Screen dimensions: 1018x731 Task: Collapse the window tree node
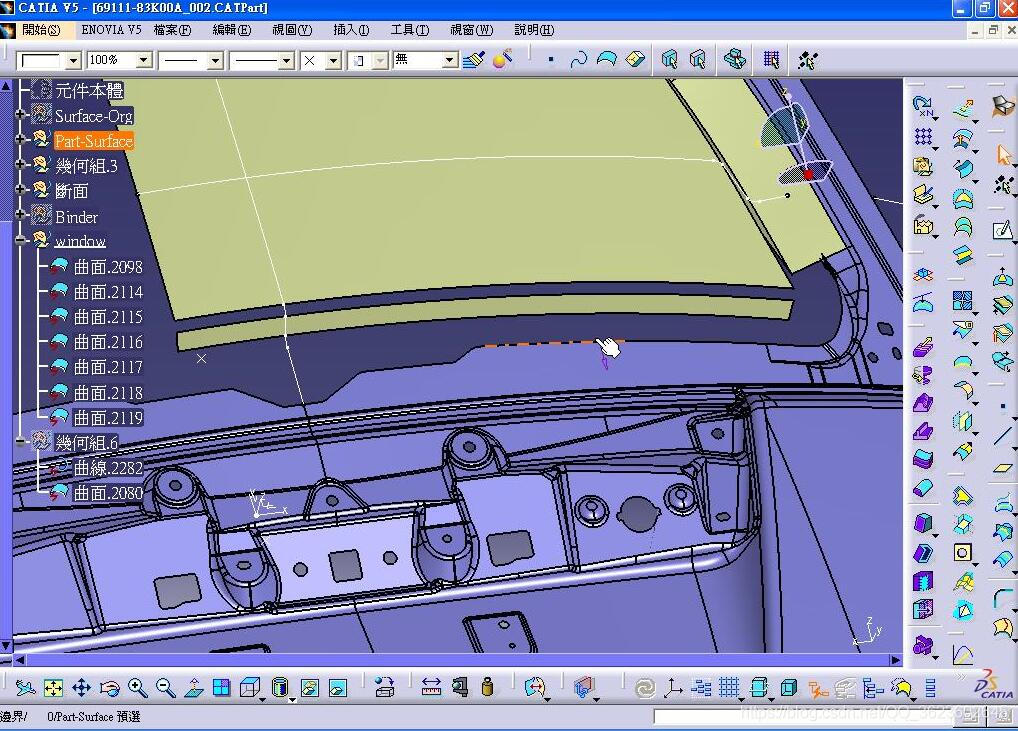[20, 240]
